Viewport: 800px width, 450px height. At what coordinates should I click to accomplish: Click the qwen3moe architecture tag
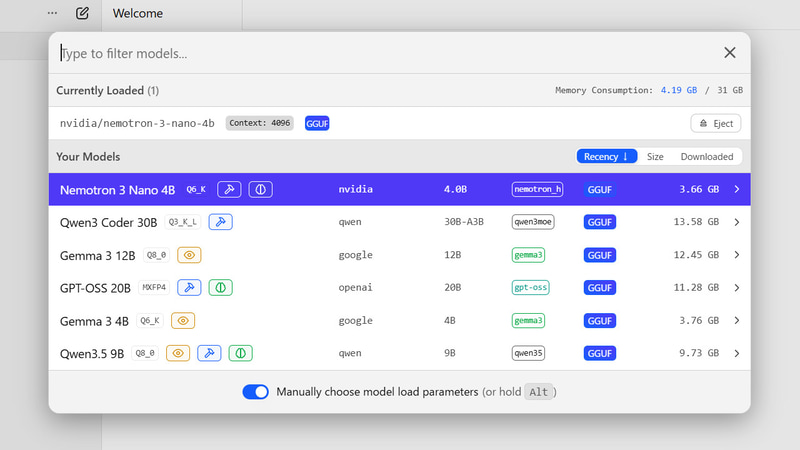click(533, 222)
